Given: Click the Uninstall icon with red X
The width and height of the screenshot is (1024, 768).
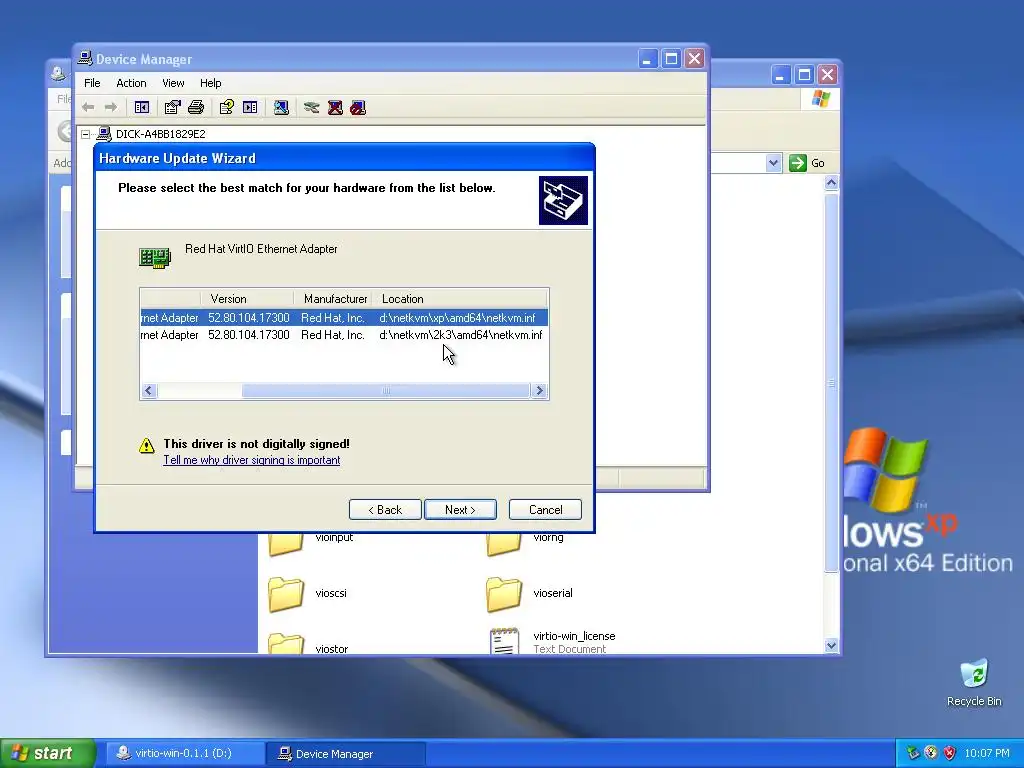Looking at the screenshot, I should click(335, 108).
